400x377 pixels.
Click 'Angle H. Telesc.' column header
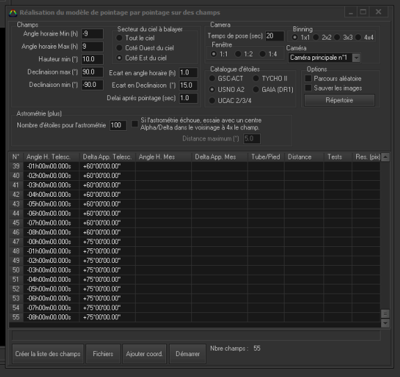point(51,157)
